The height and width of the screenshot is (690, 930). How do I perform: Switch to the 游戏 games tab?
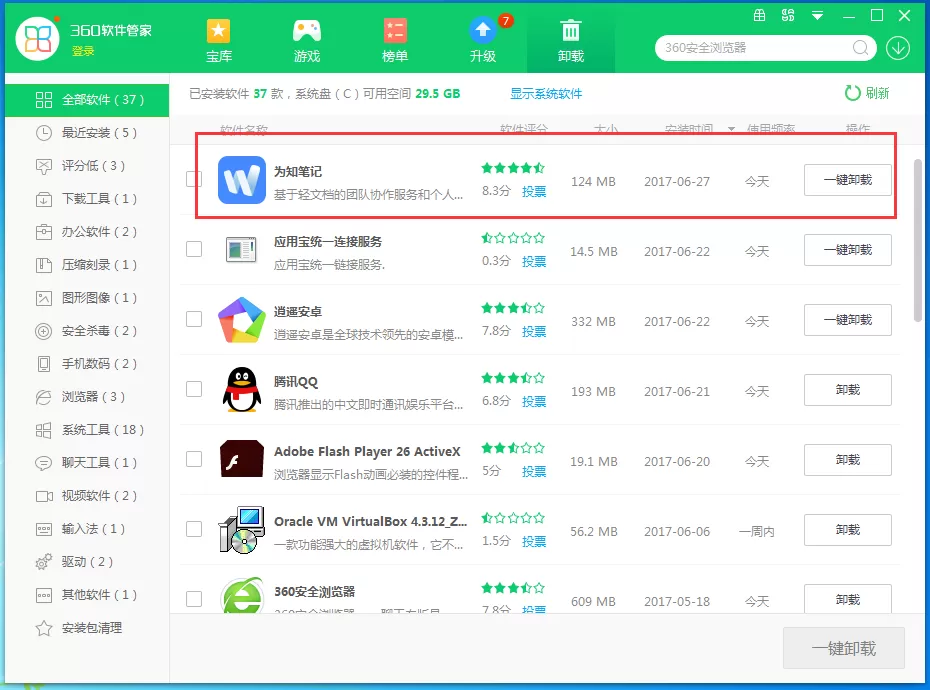click(307, 40)
